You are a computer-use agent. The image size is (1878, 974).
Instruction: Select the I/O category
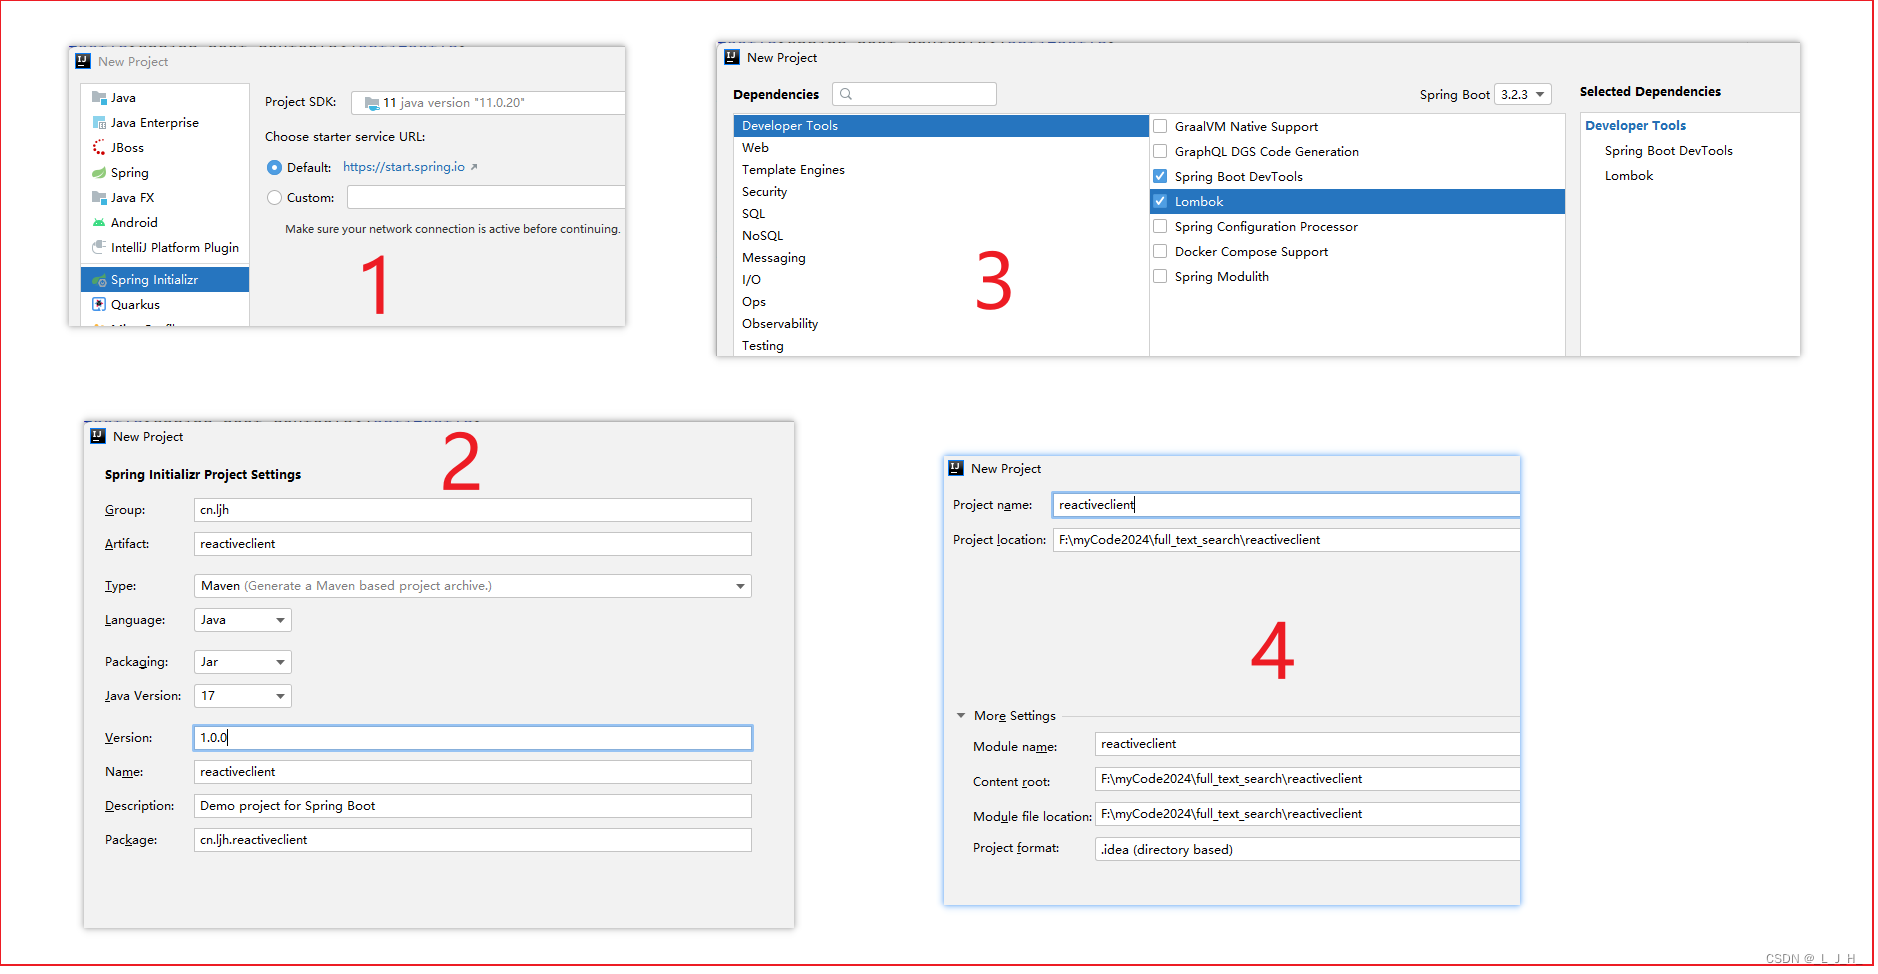(x=941, y=280)
